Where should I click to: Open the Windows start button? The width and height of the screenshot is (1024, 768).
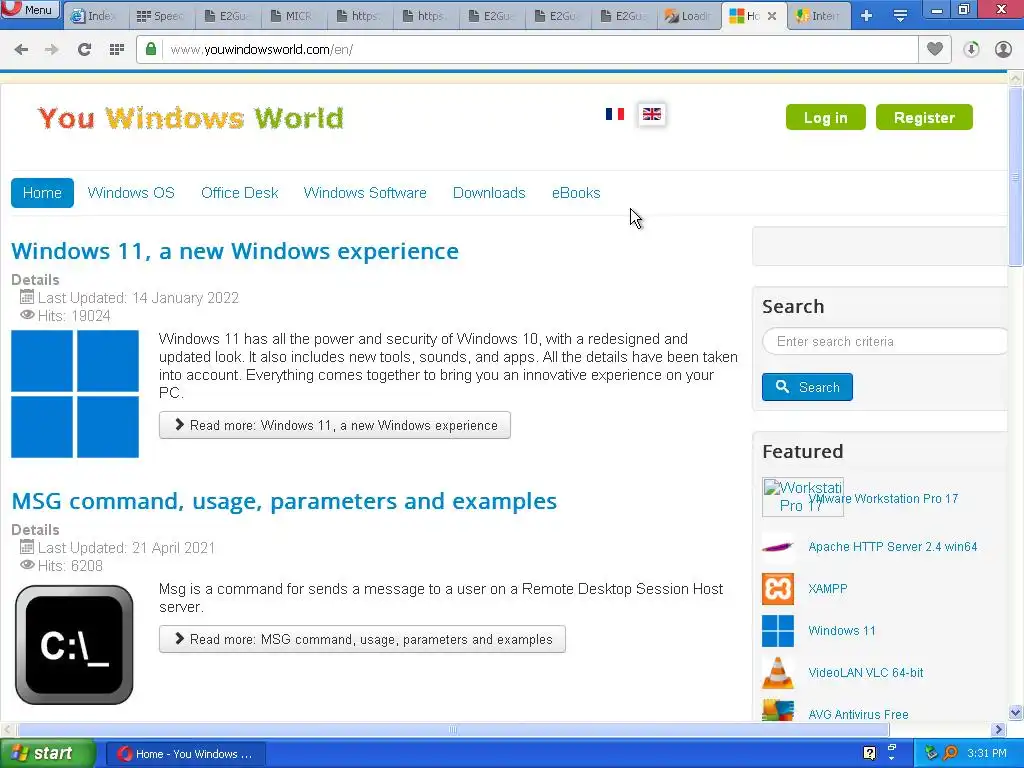pyautogui.click(x=47, y=754)
